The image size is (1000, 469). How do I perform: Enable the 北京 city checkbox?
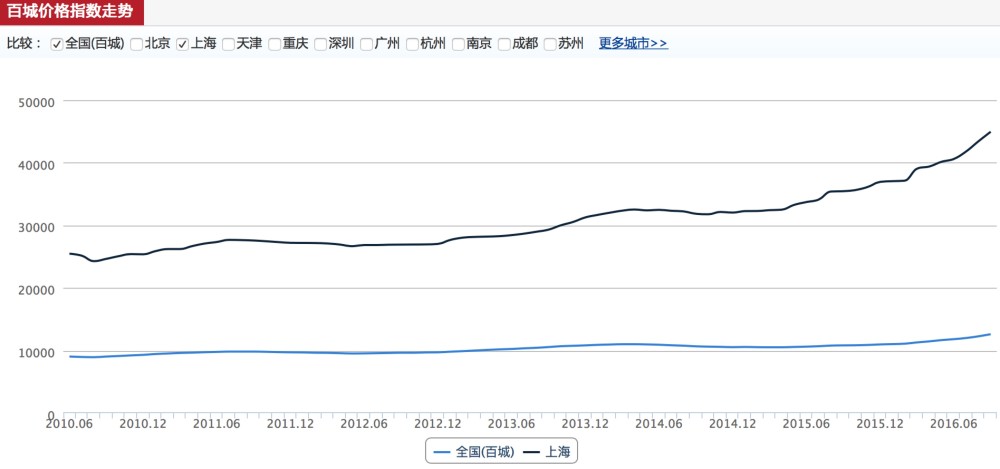(x=137, y=44)
